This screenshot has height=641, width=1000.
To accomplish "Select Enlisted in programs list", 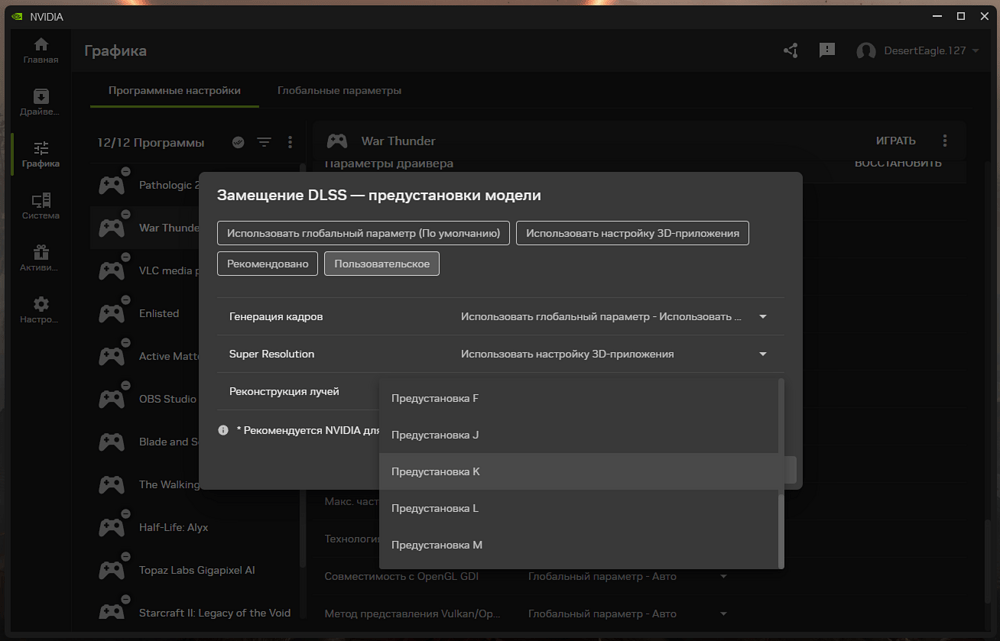I will pyautogui.click(x=159, y=313).
